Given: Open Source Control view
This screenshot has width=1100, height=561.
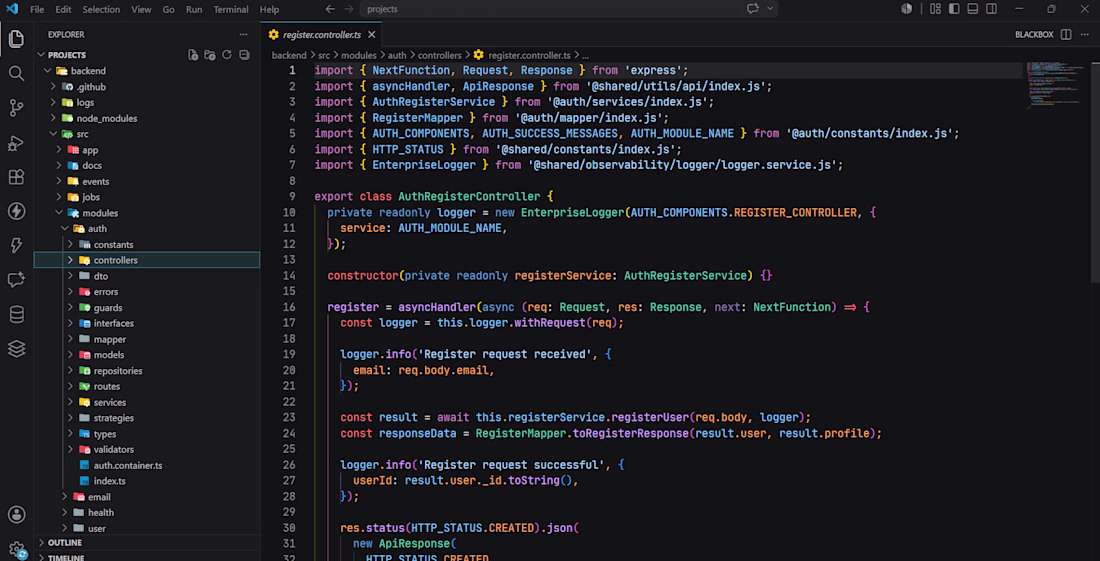Looking at the screenshot, I should pos(16,107).
